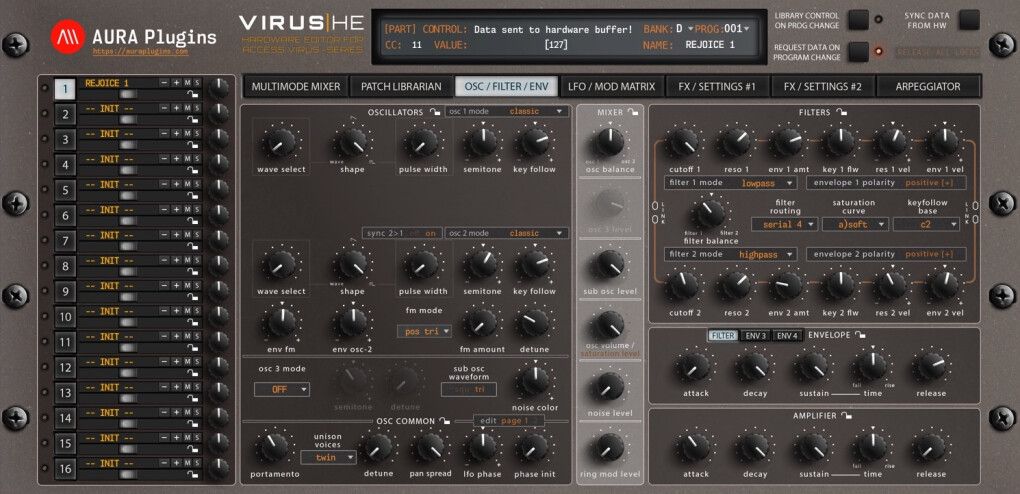Click the plus button on part 1
Screen dimensions: 1020x494
tap(176, 83)
